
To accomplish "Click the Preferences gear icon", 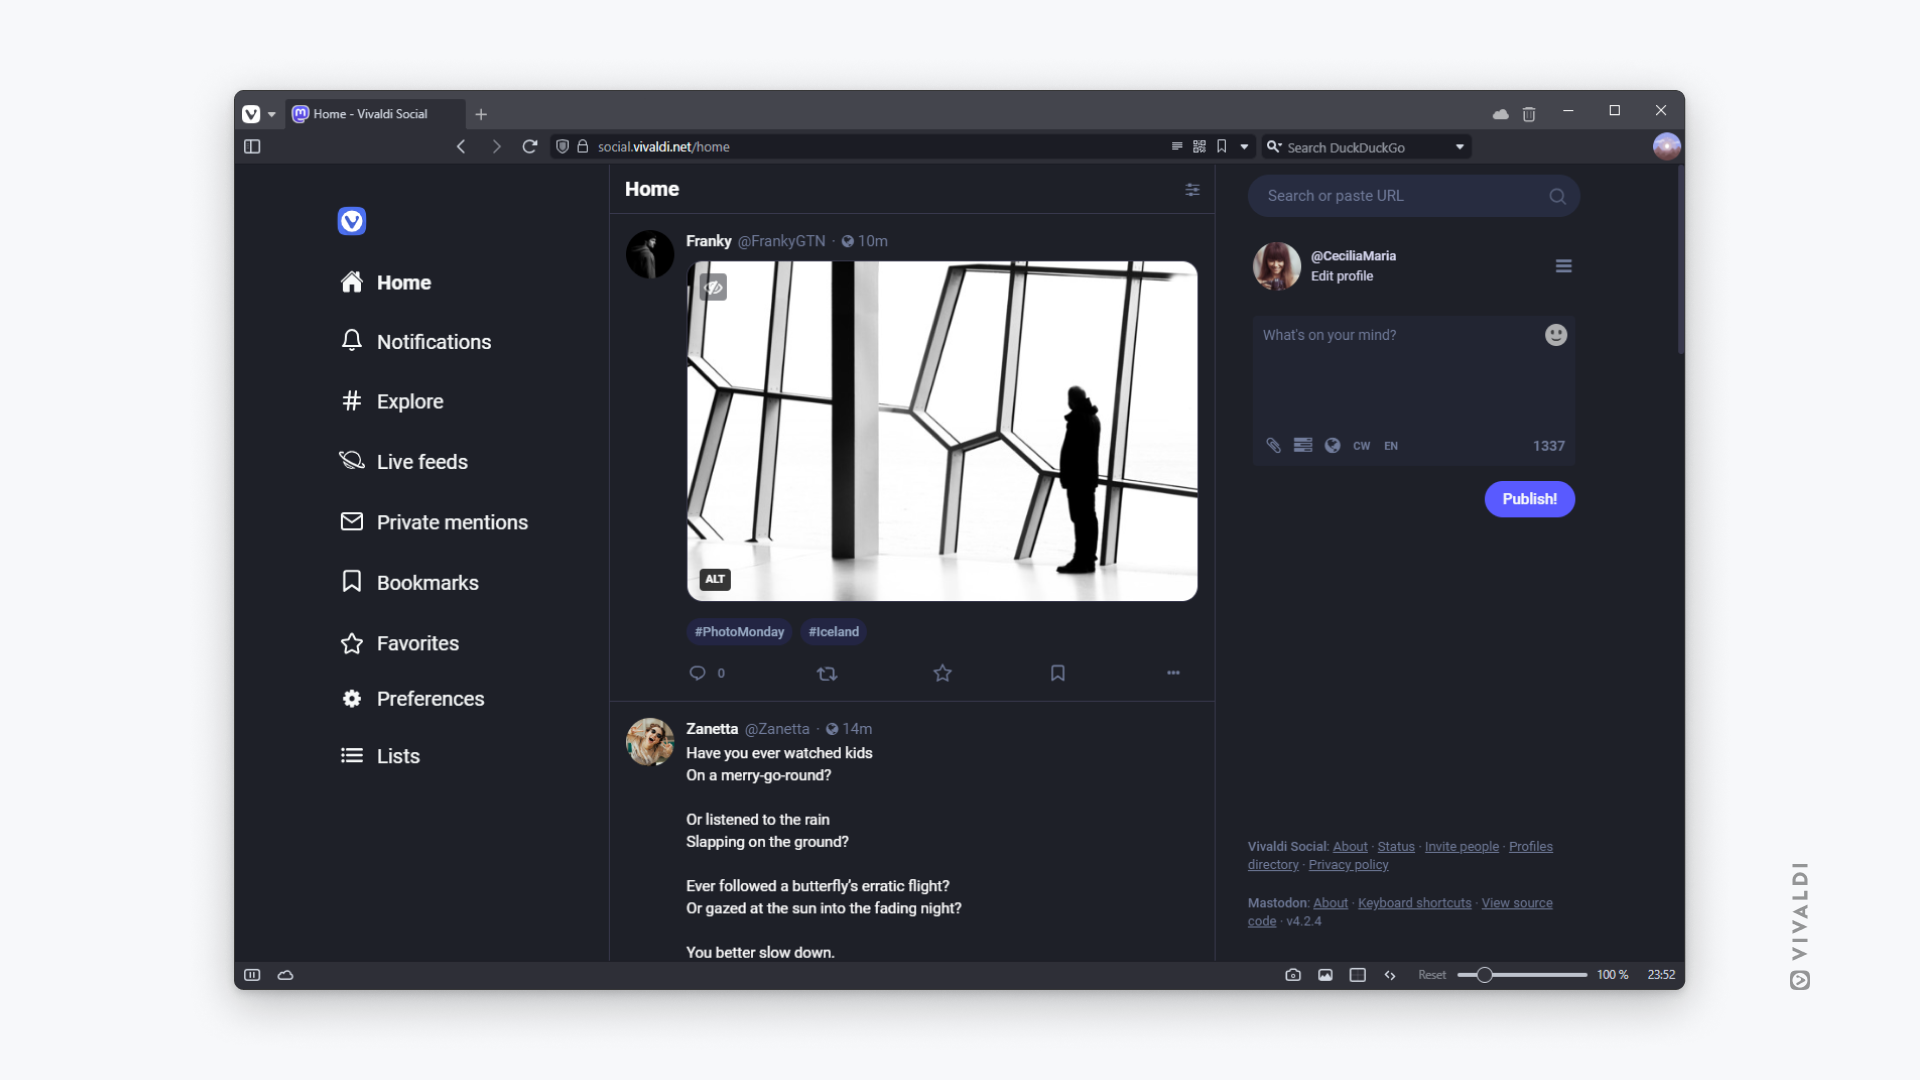I will pyautogui.click(x=351, y=698).
